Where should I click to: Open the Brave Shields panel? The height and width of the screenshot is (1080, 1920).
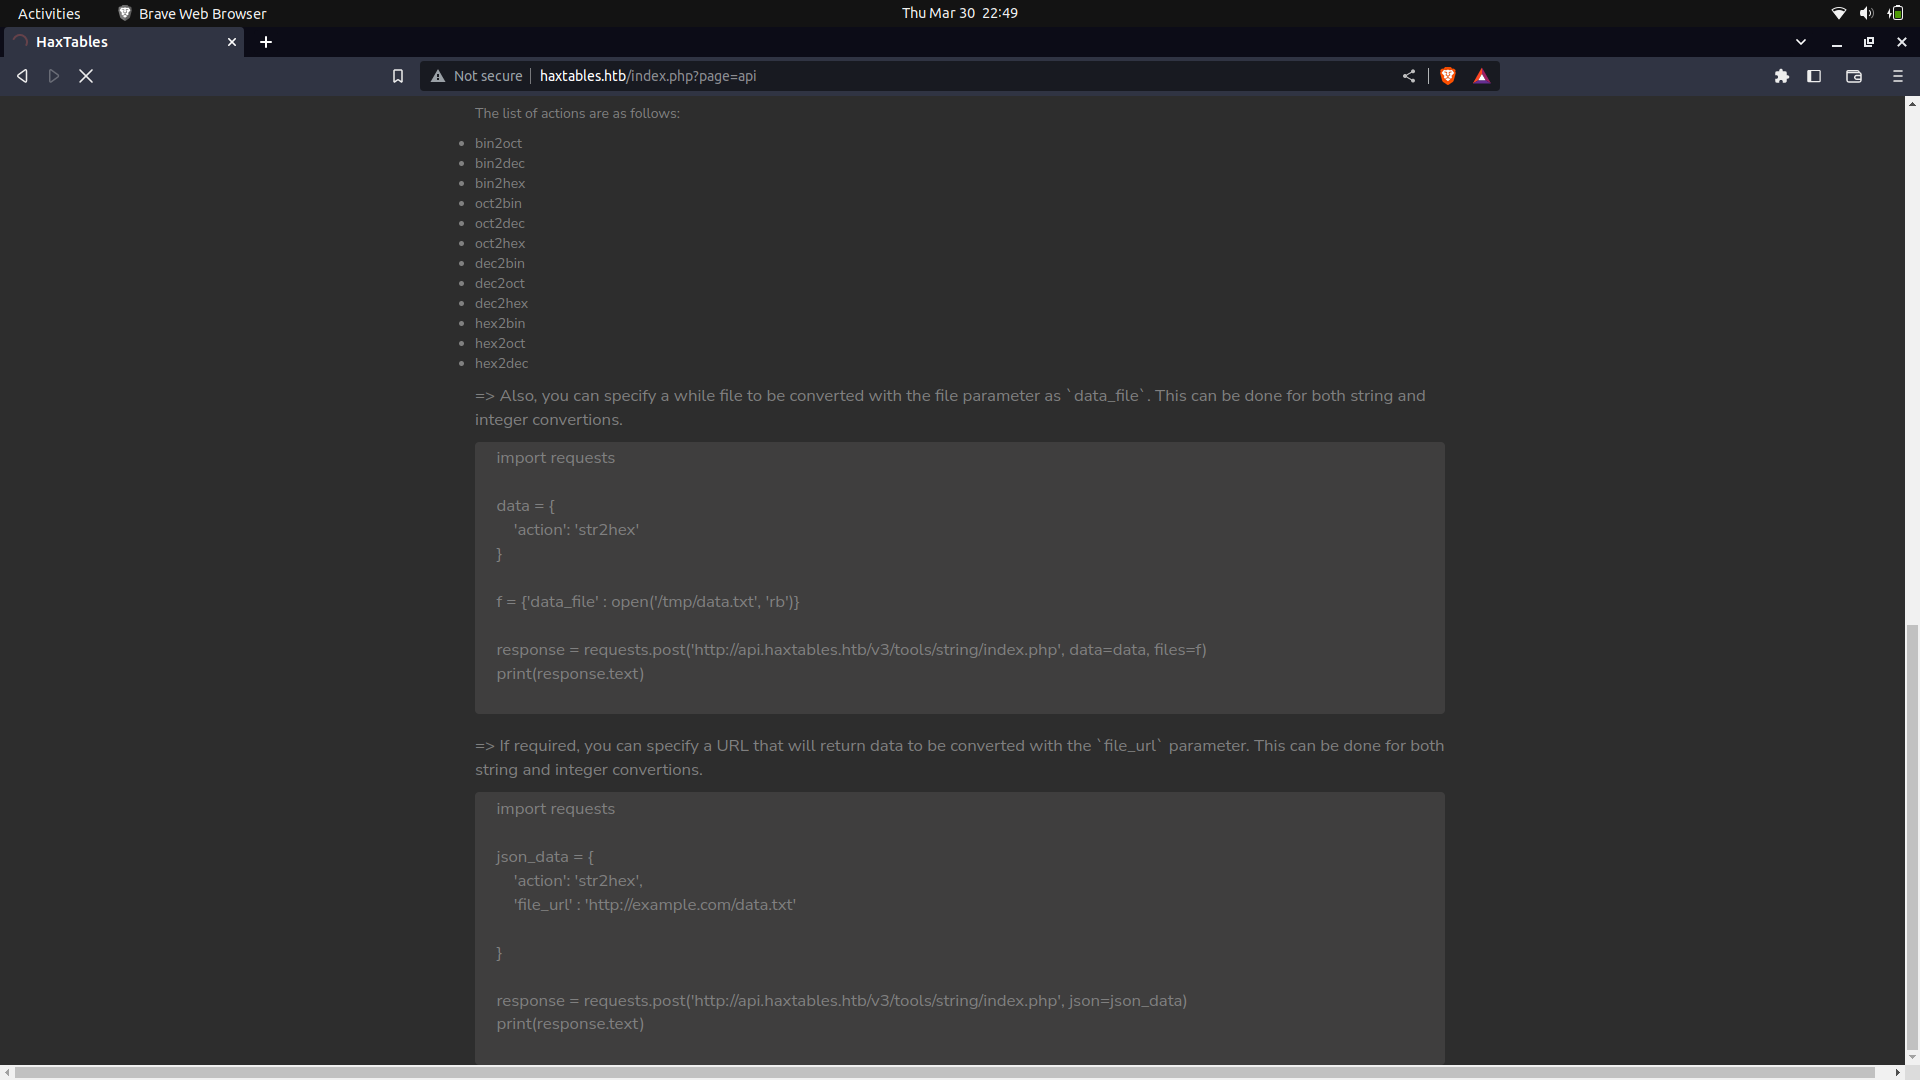point(1448,75)
